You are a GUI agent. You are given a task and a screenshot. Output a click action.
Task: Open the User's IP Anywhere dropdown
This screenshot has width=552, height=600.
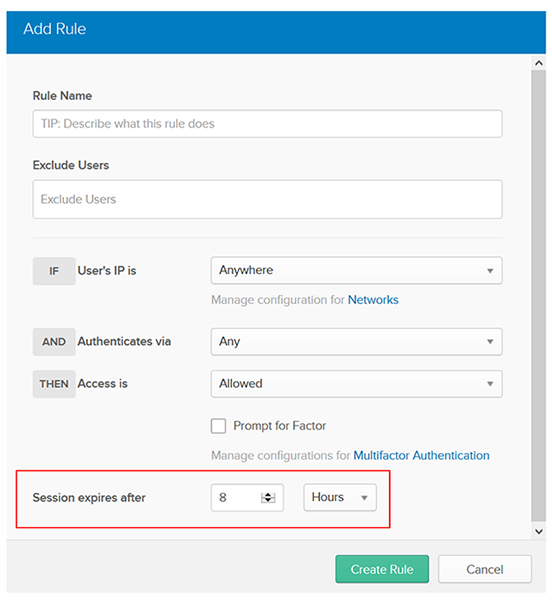[x=356, y=271]
